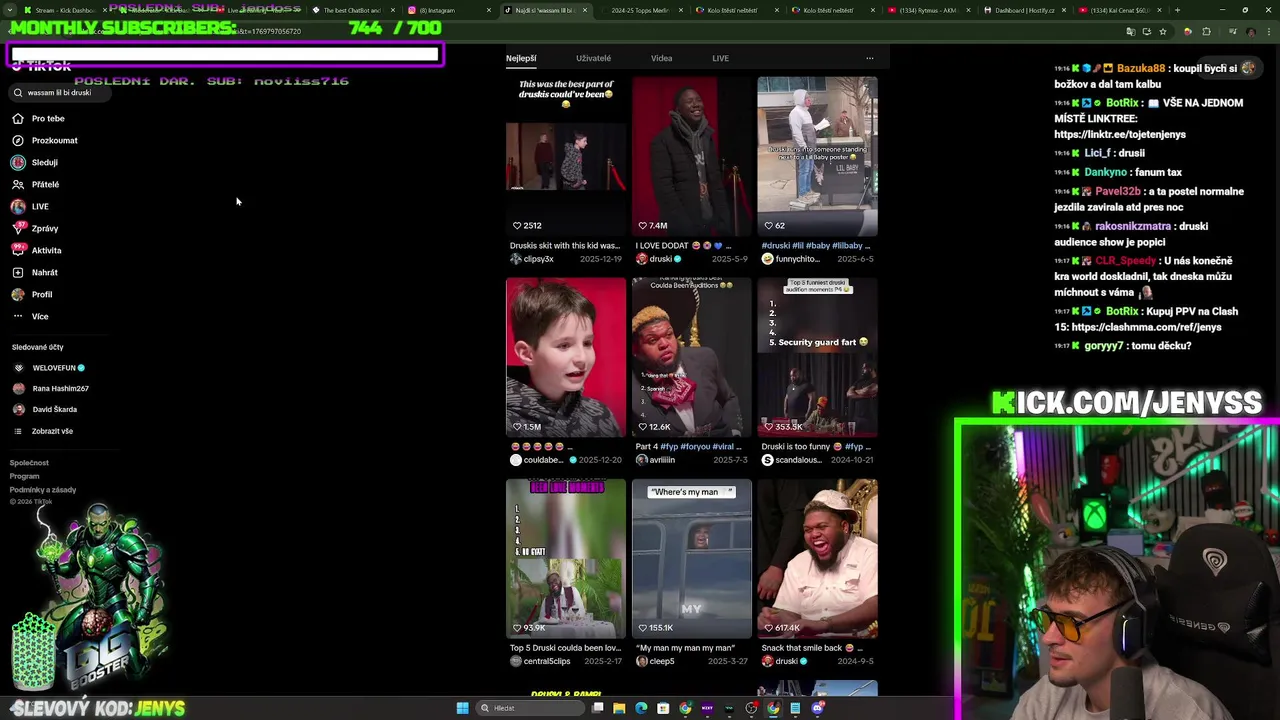Open the clashmma.com link in chat
This screenshot has height=720, width=1280.
point(1146,327)
